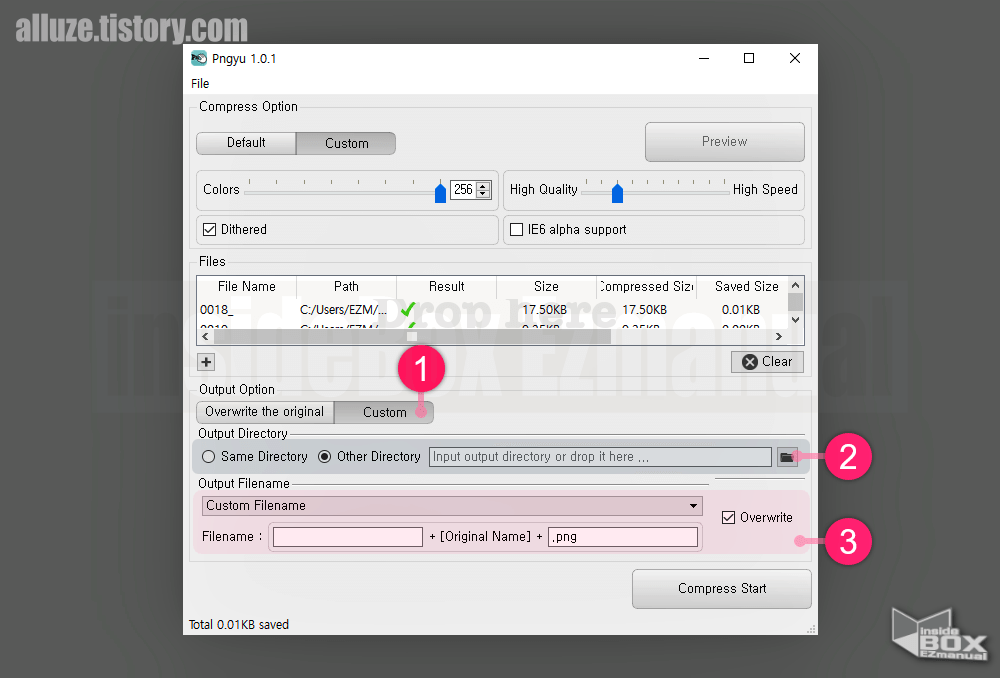Click the Path column header
The image size is (1000, 678).
tap(346, 286)
